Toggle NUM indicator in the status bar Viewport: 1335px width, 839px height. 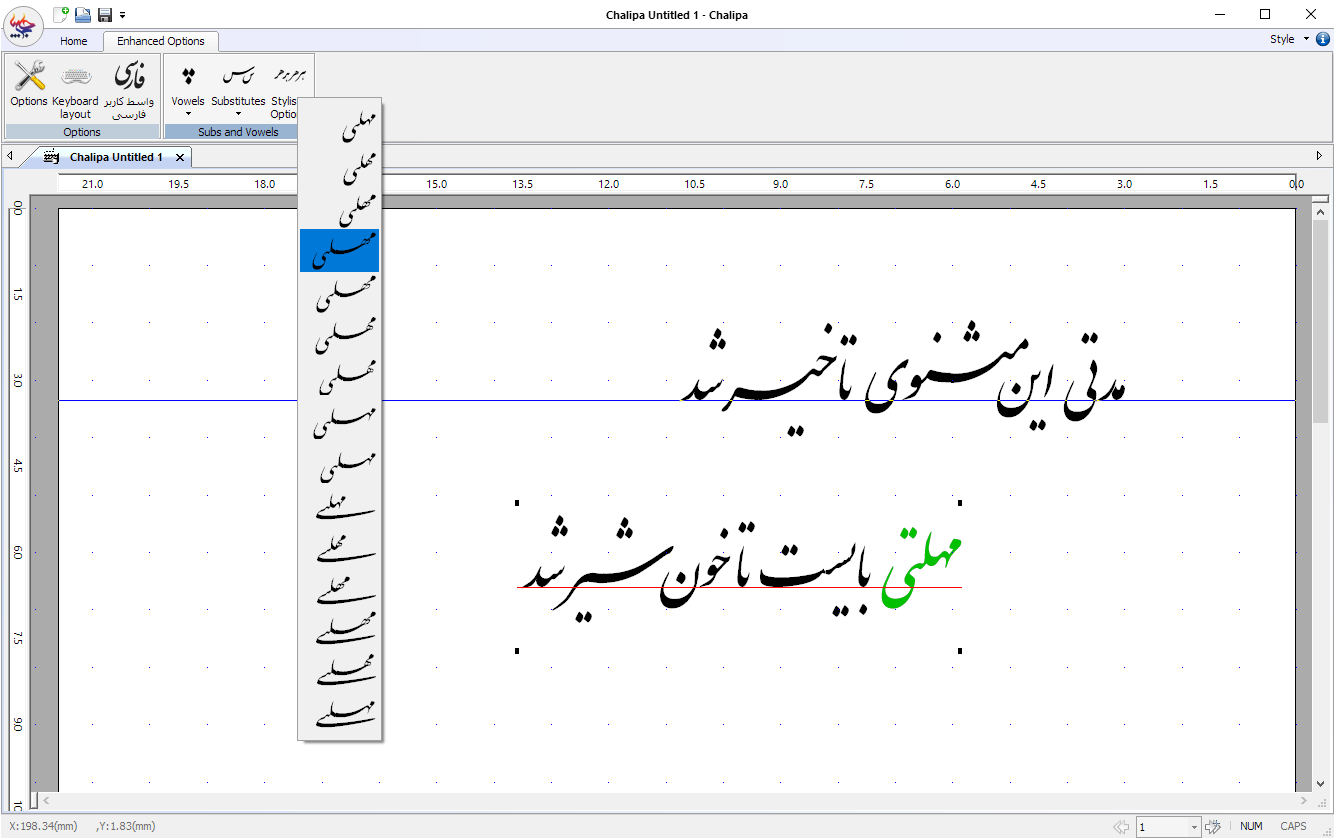[1251, 826]
